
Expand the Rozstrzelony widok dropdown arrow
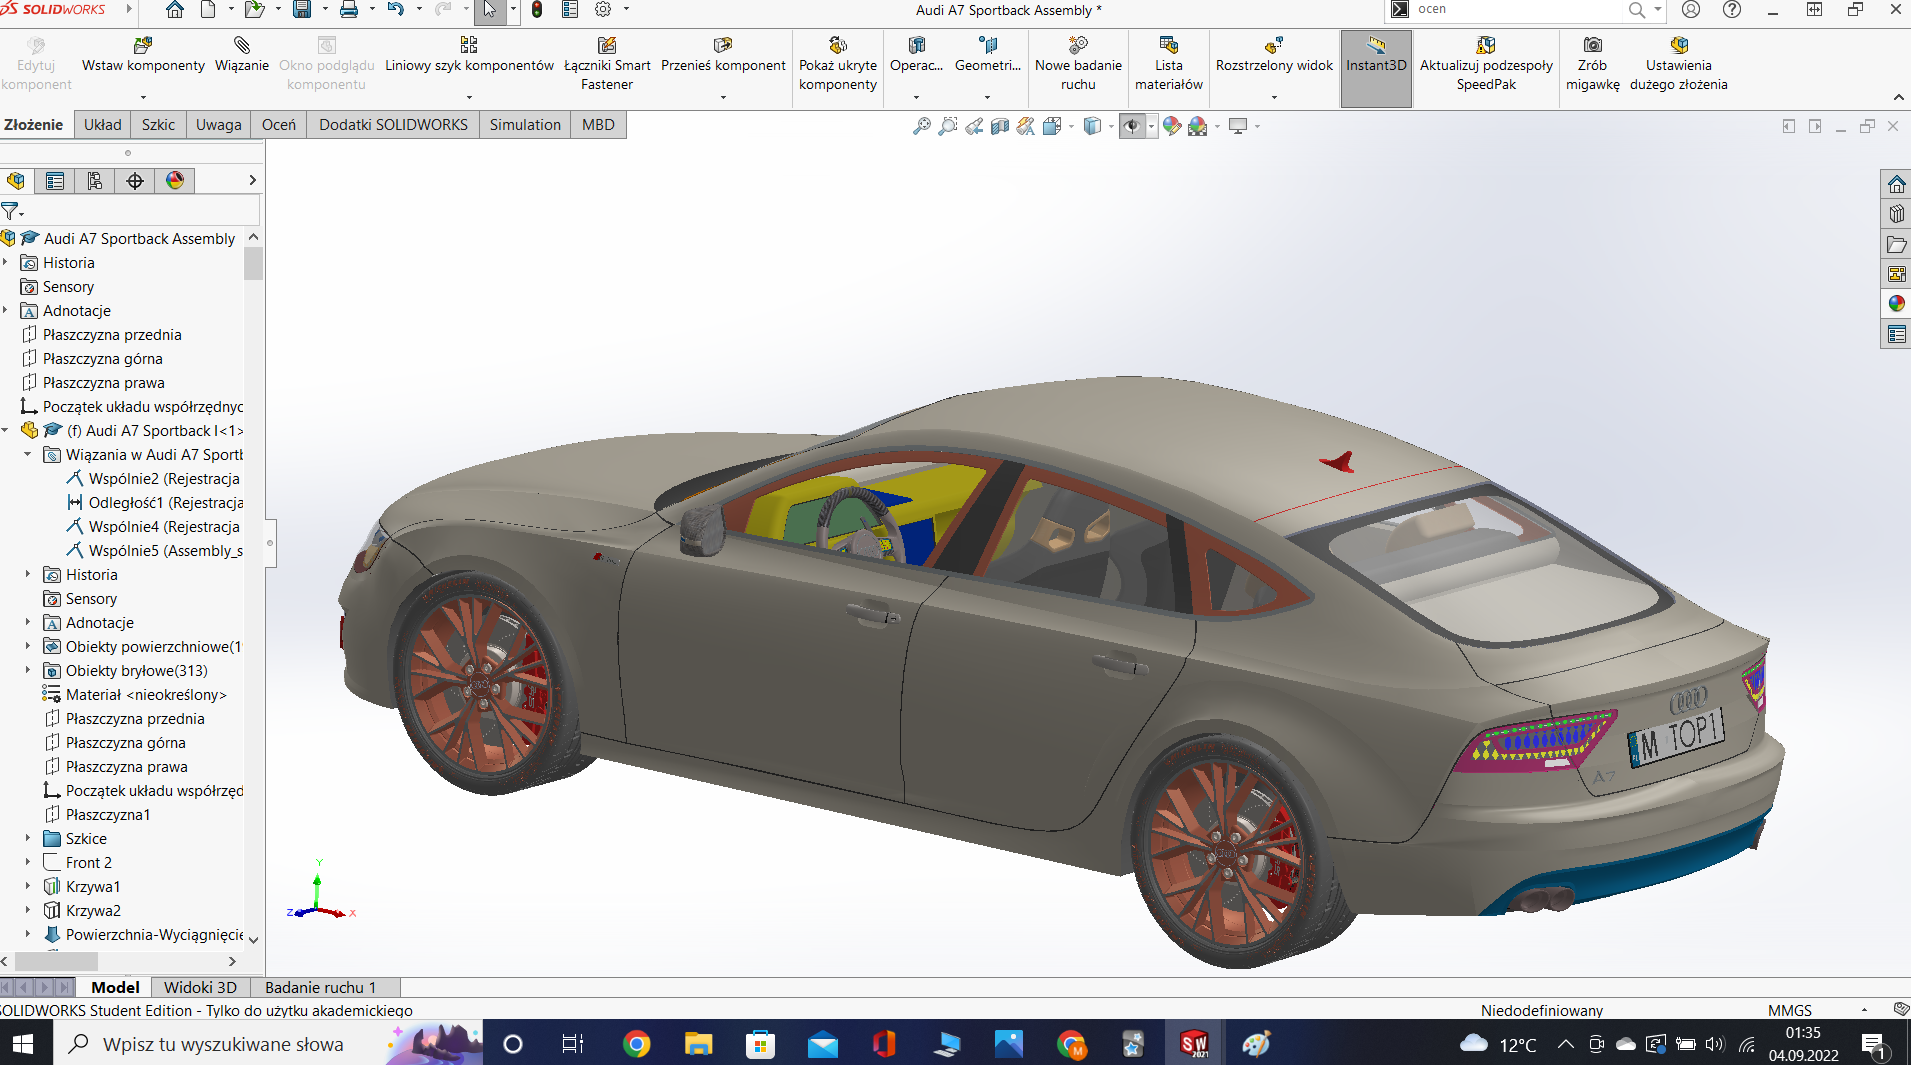(x=1274, y=97)
